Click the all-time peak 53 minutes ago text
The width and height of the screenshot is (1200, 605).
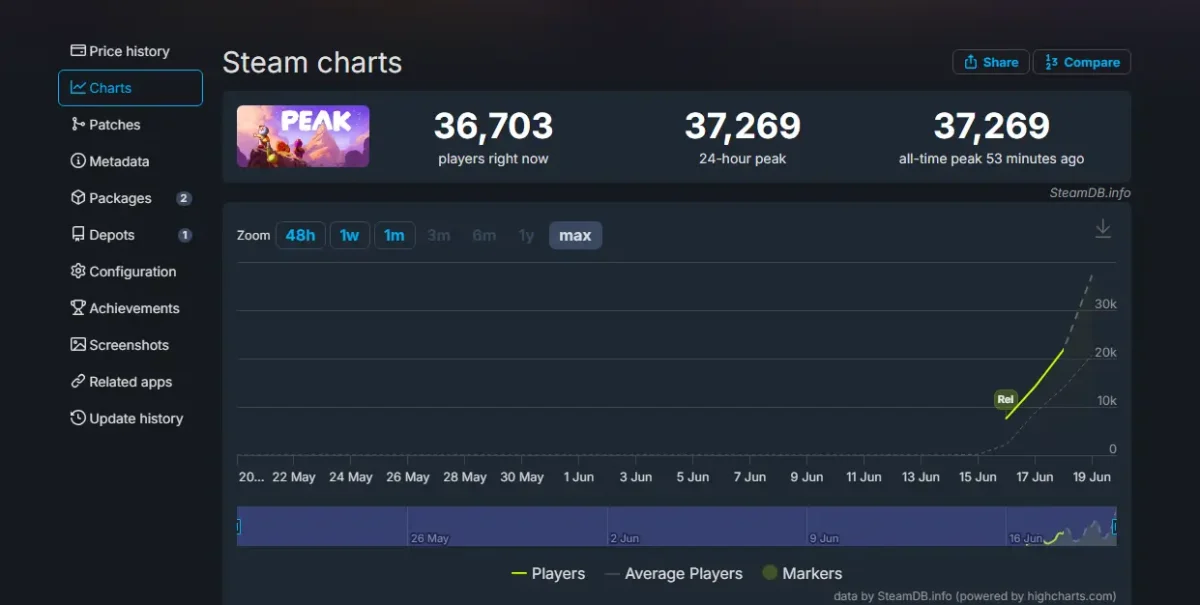tap(991, 159)
